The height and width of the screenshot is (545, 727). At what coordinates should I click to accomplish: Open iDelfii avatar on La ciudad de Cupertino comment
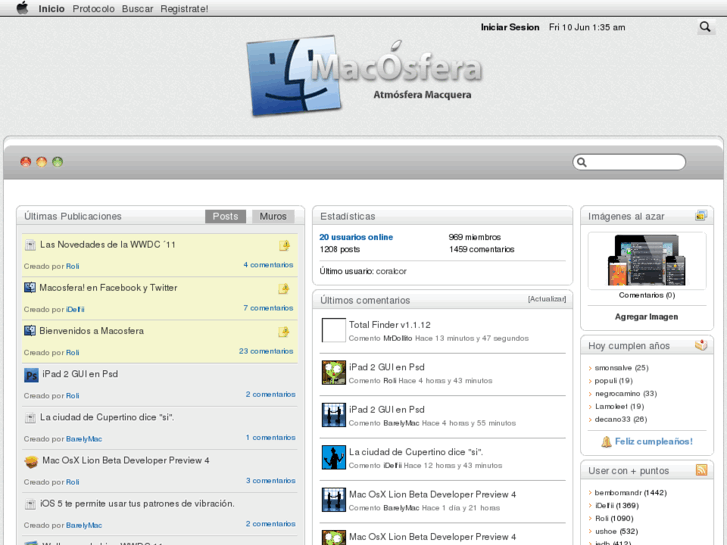click(334, 457)
